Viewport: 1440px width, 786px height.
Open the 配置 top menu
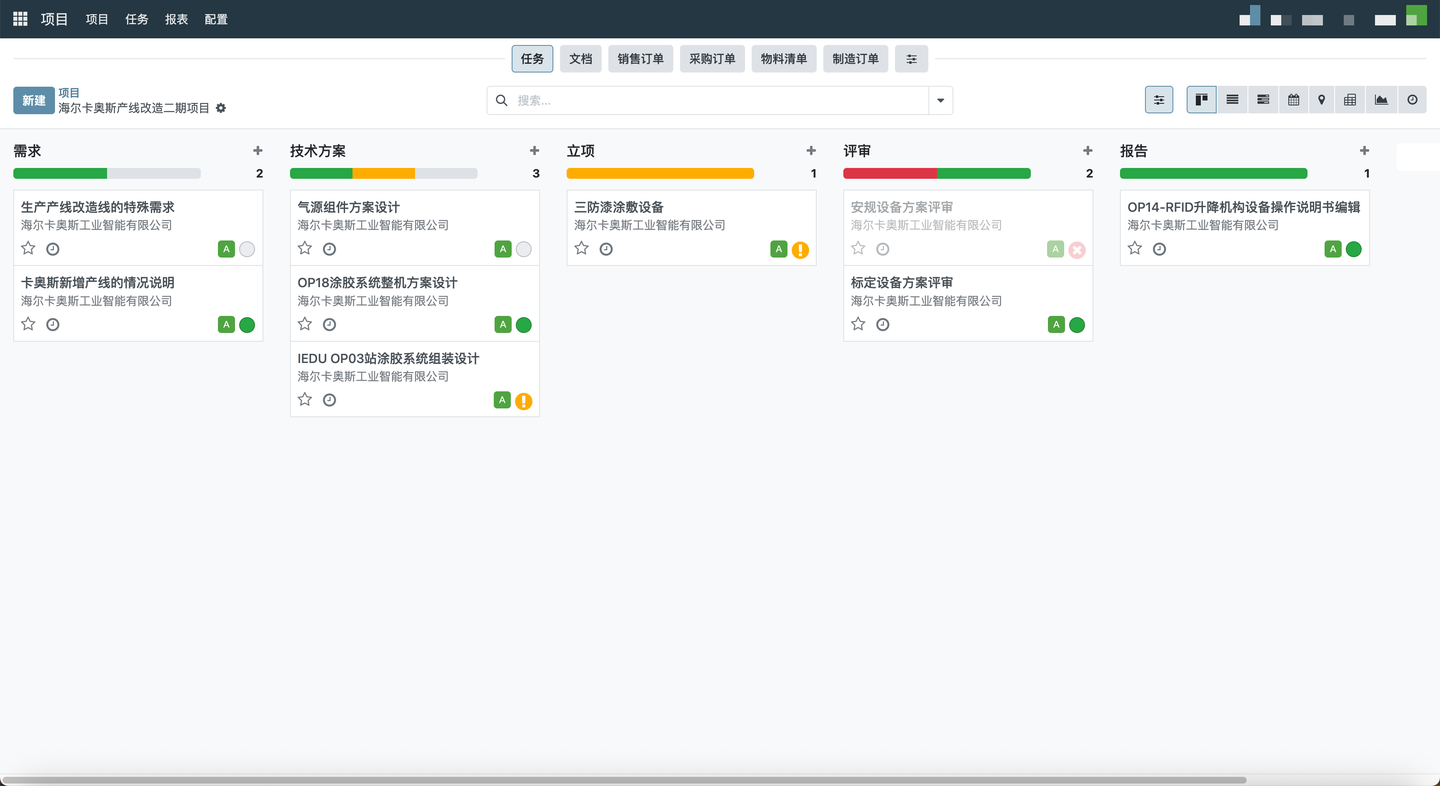click(x=216, y=19)
